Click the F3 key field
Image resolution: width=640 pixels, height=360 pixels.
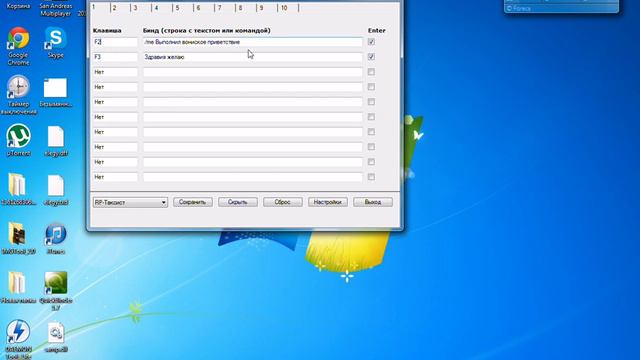click(115, 57)
